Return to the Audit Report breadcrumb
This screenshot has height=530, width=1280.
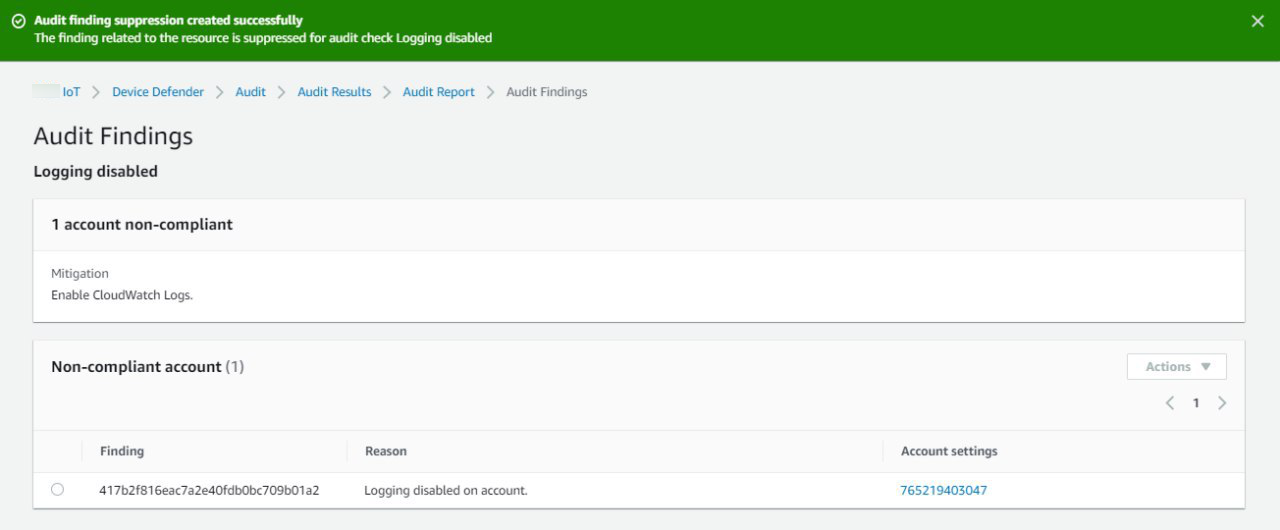(x=438, y=92)
